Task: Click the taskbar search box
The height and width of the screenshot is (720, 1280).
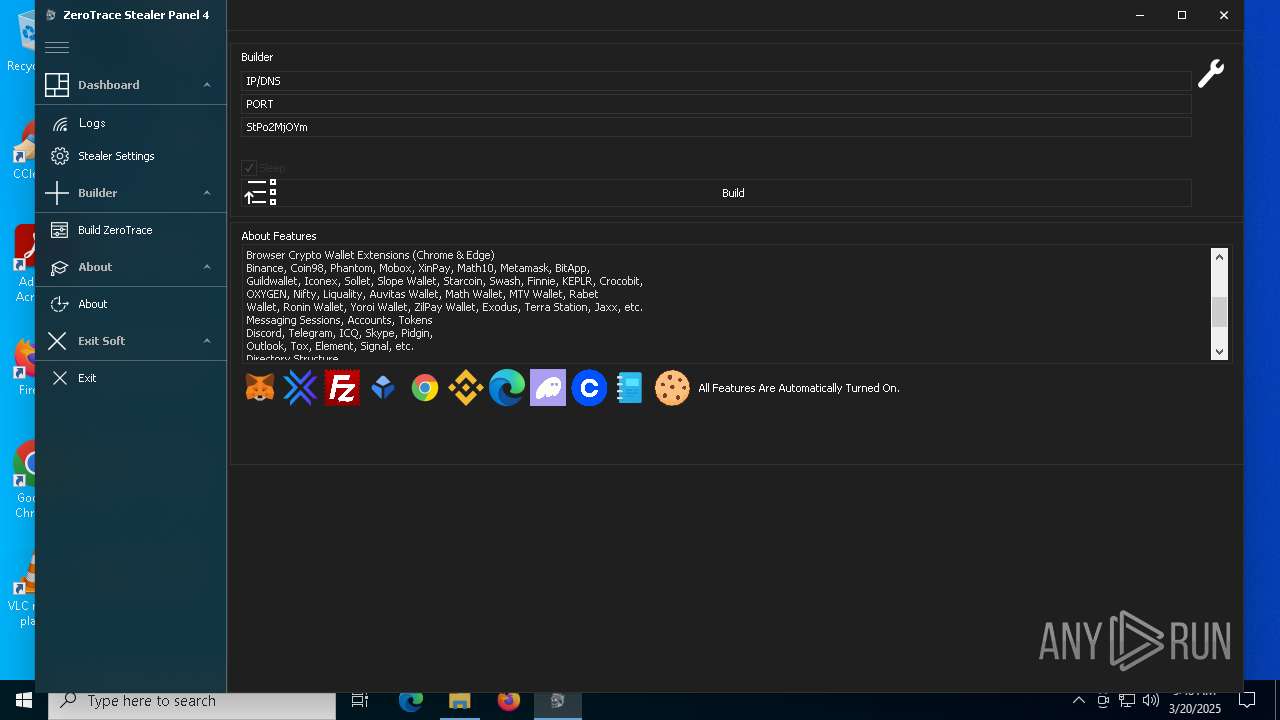Action: pos(192,701)
